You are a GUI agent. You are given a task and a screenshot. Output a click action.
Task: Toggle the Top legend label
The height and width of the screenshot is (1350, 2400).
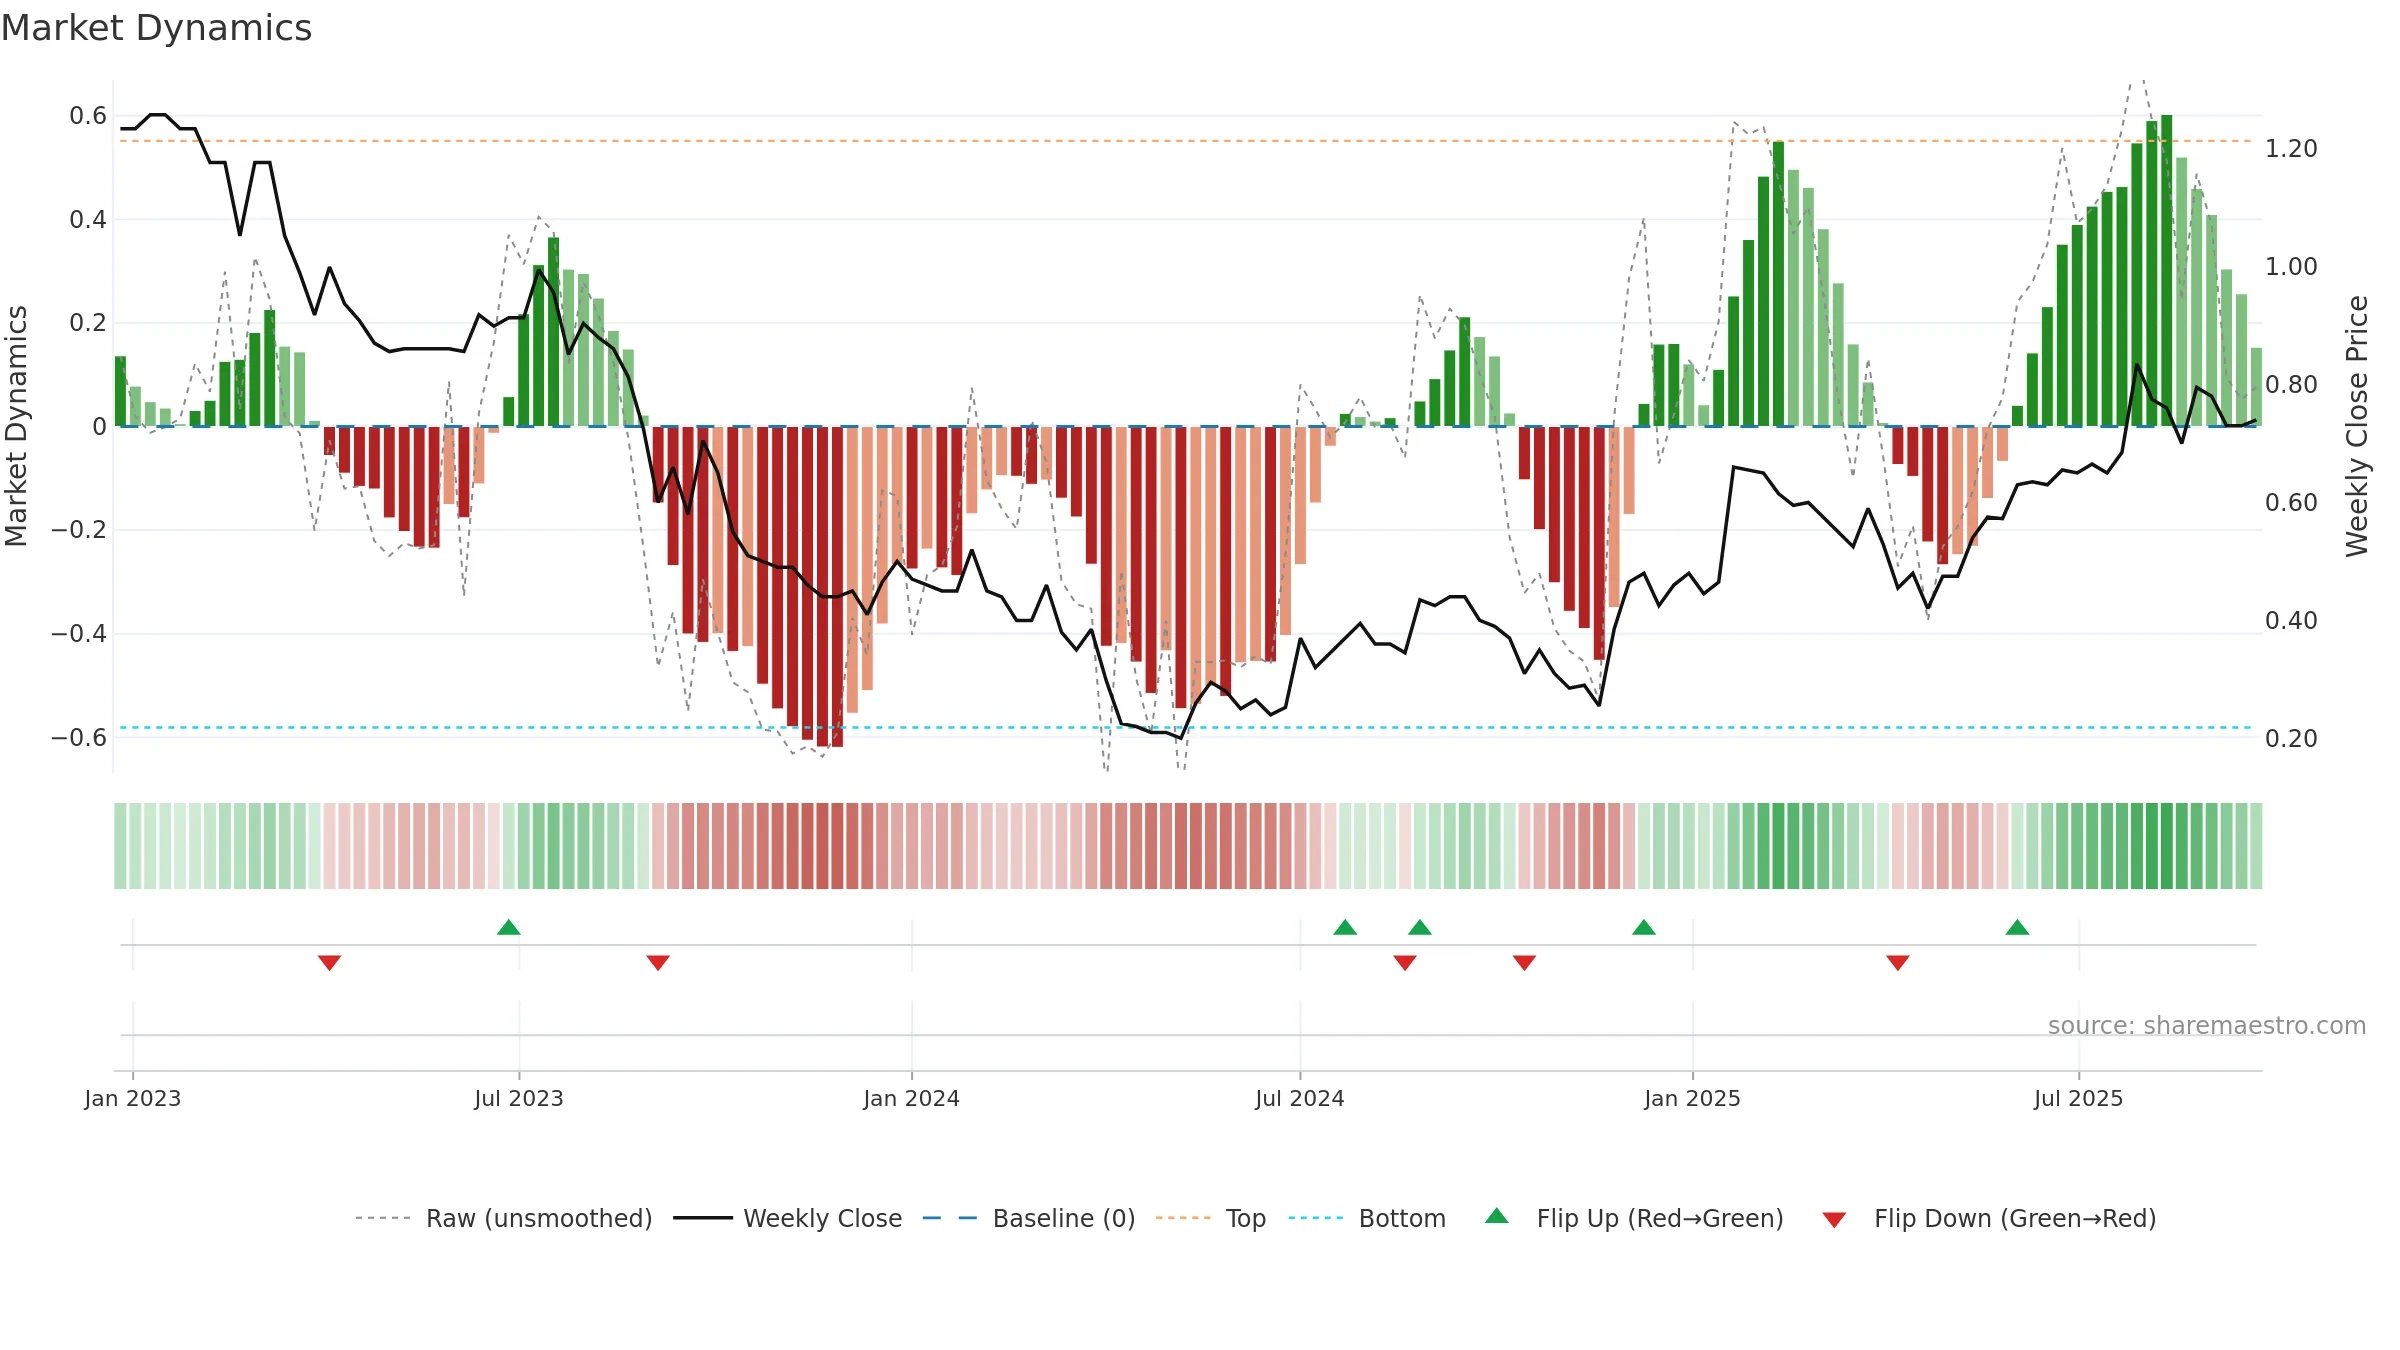(1246, 1219)
